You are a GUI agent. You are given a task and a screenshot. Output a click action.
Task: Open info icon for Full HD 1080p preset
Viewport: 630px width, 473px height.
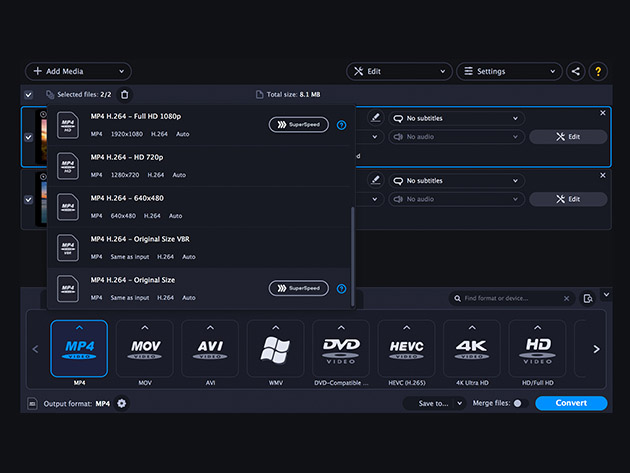click(341, 125)
